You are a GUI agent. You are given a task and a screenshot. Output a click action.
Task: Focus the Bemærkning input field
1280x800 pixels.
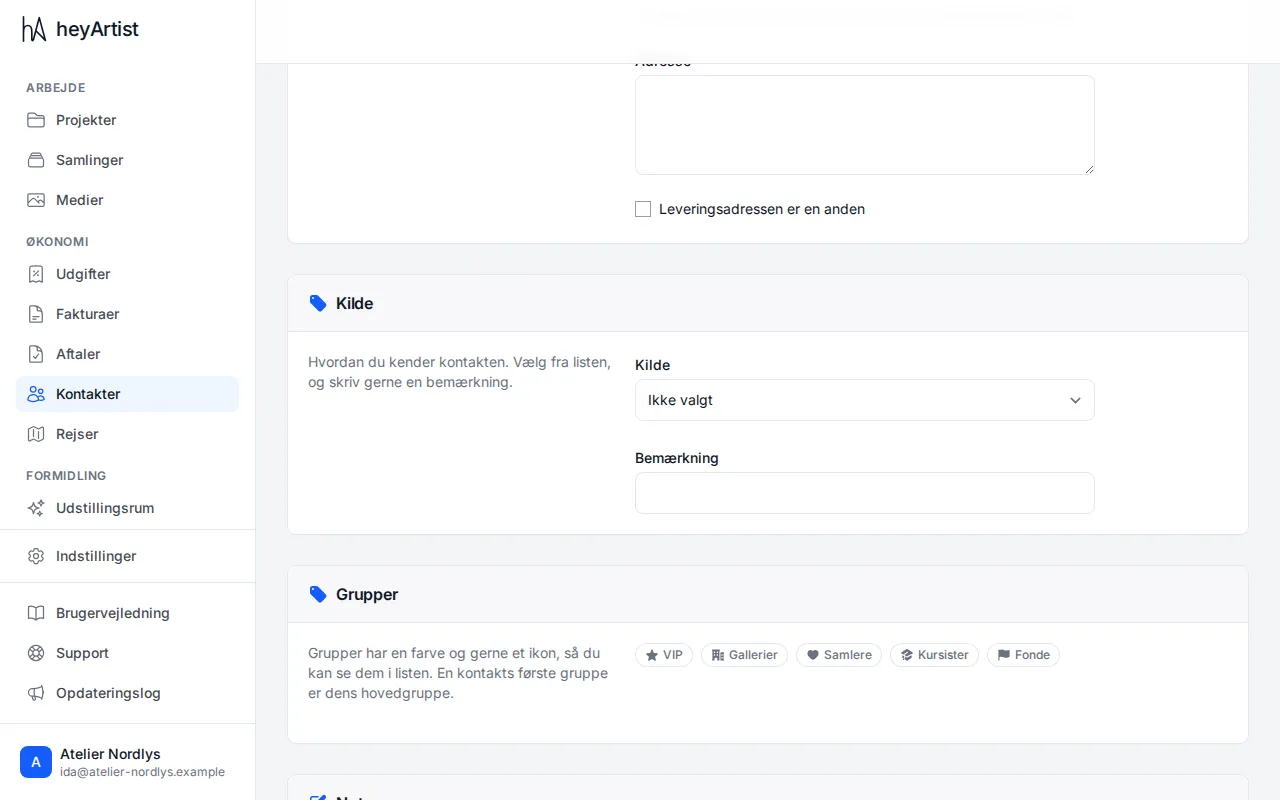[865, 493]
